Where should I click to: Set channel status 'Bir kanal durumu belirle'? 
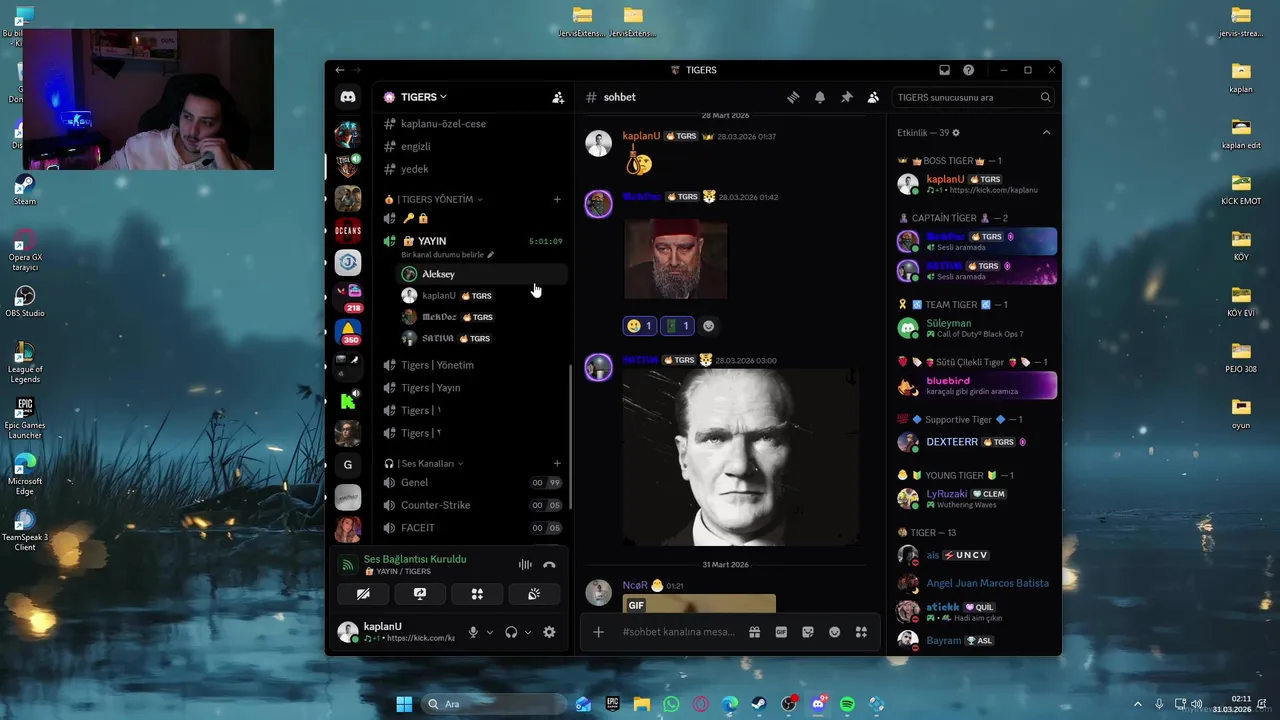[x=448, y=255]
